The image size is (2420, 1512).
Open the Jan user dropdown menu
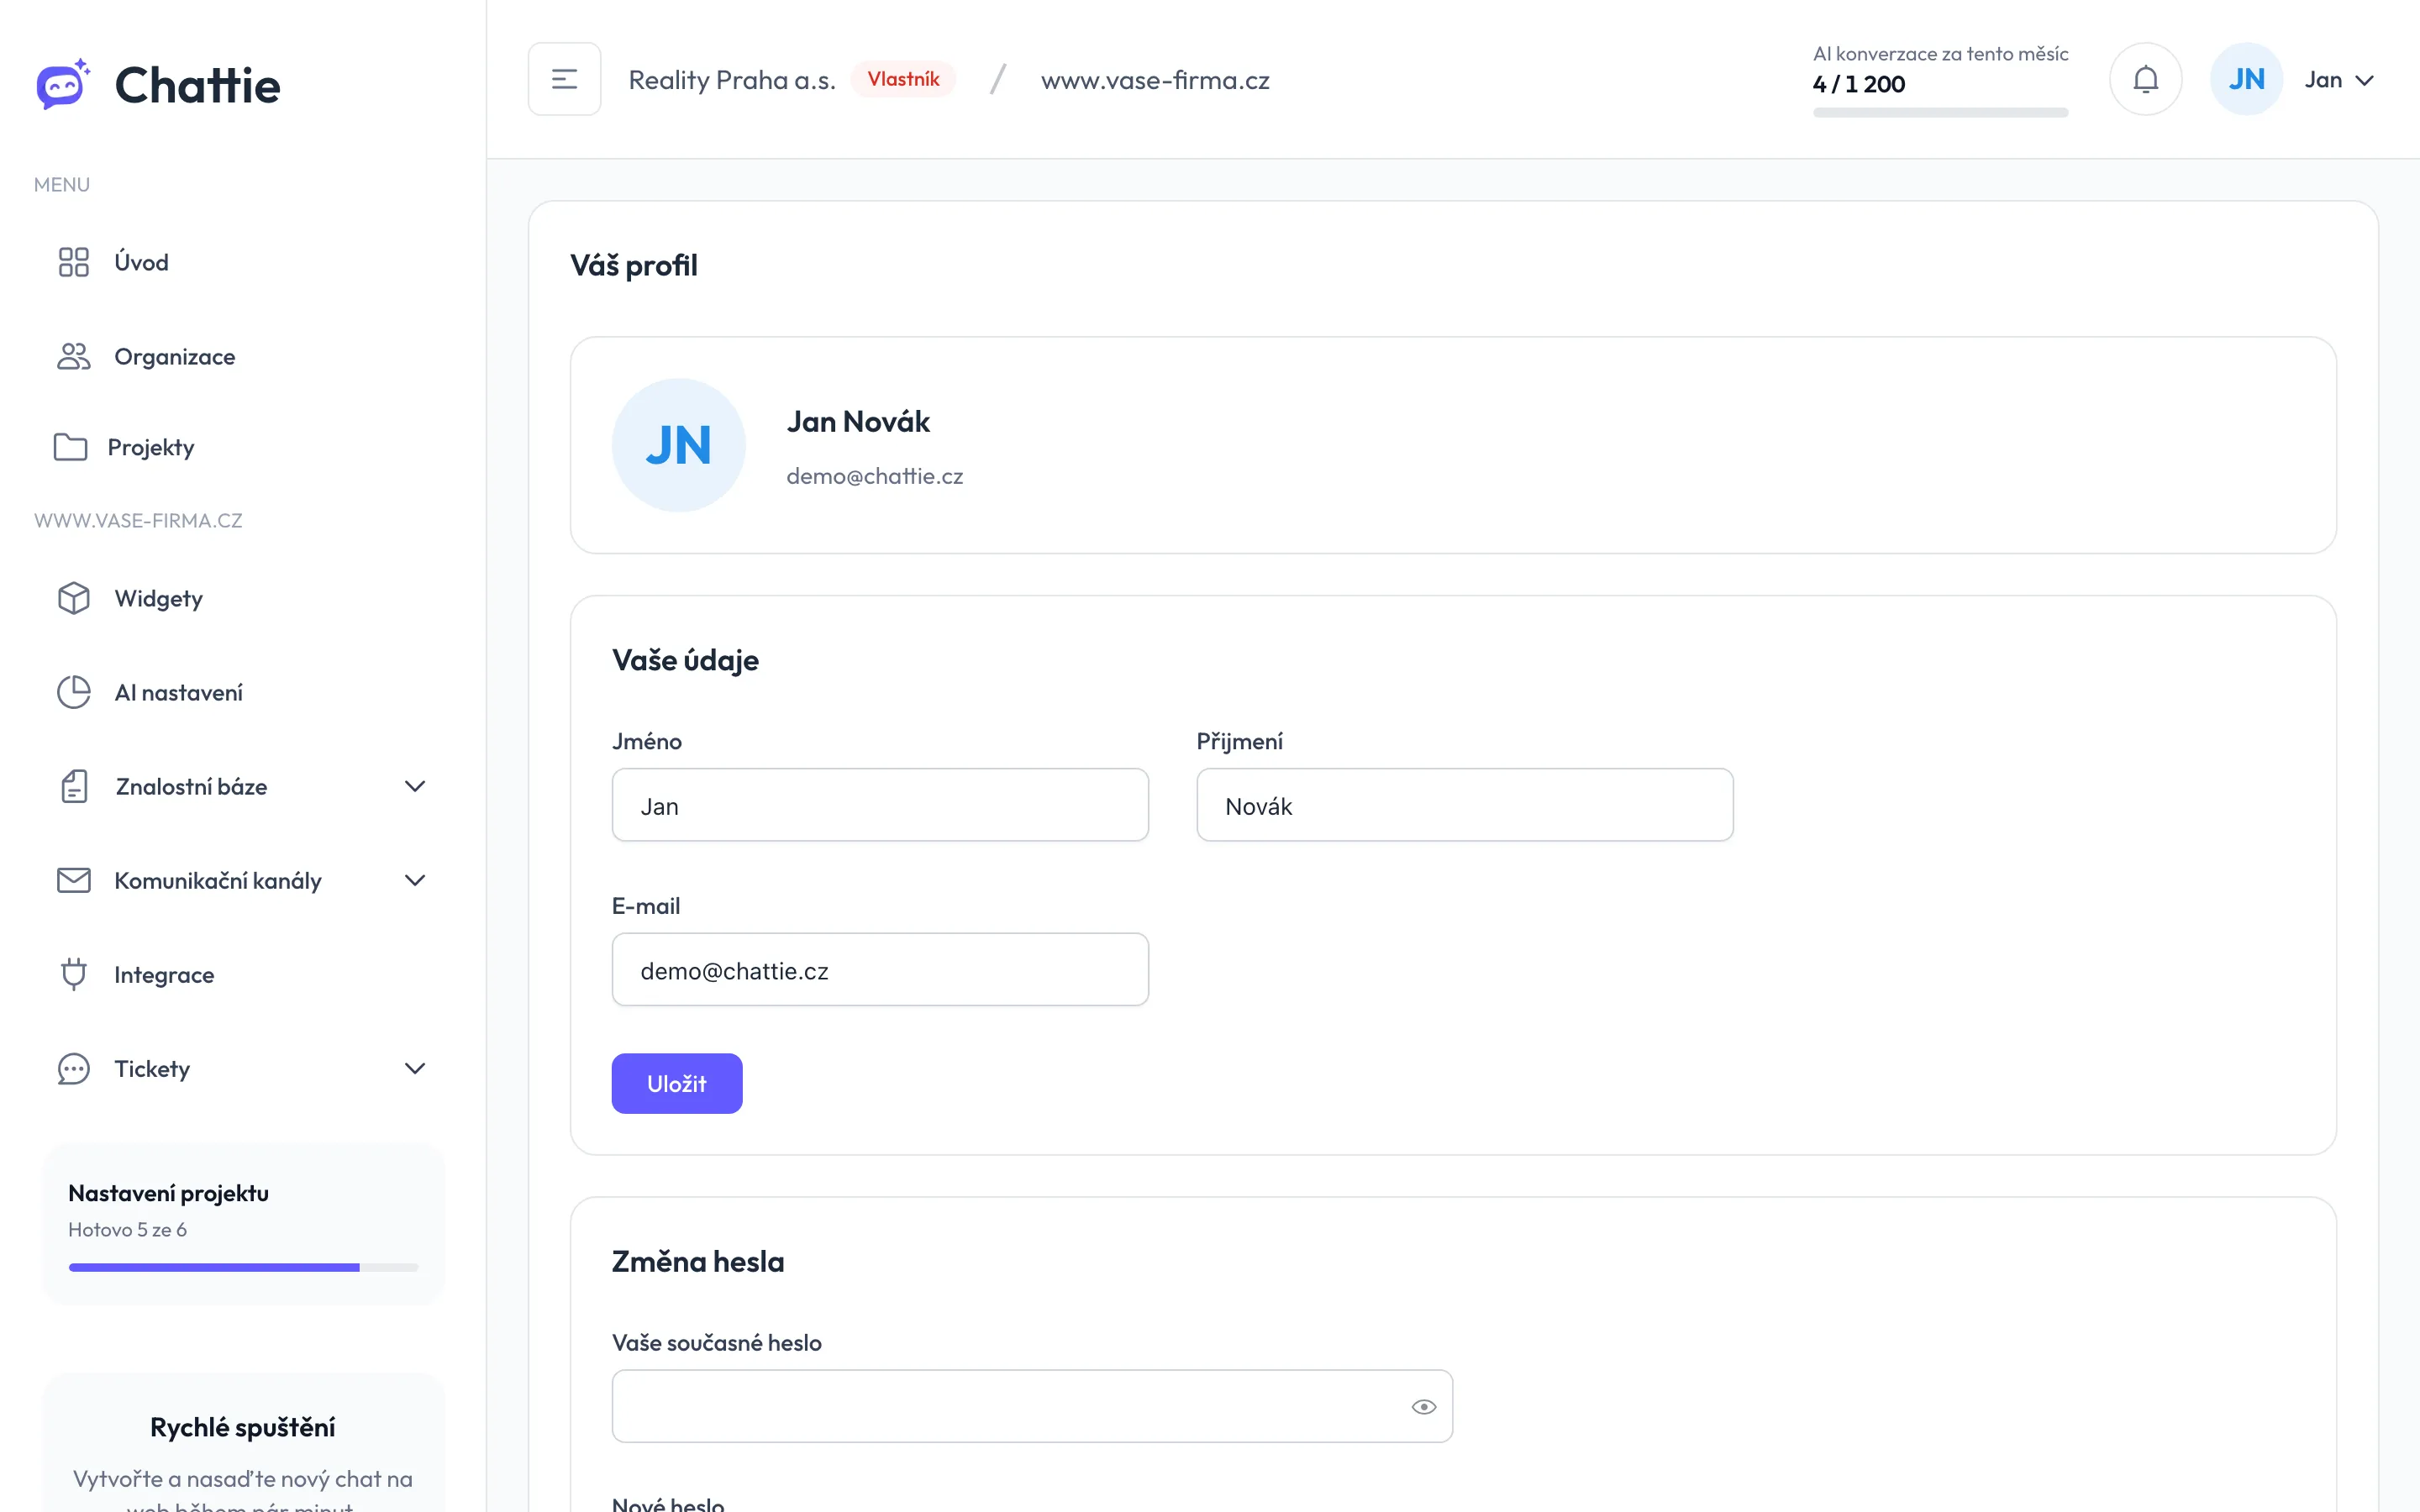point(2339,80)
